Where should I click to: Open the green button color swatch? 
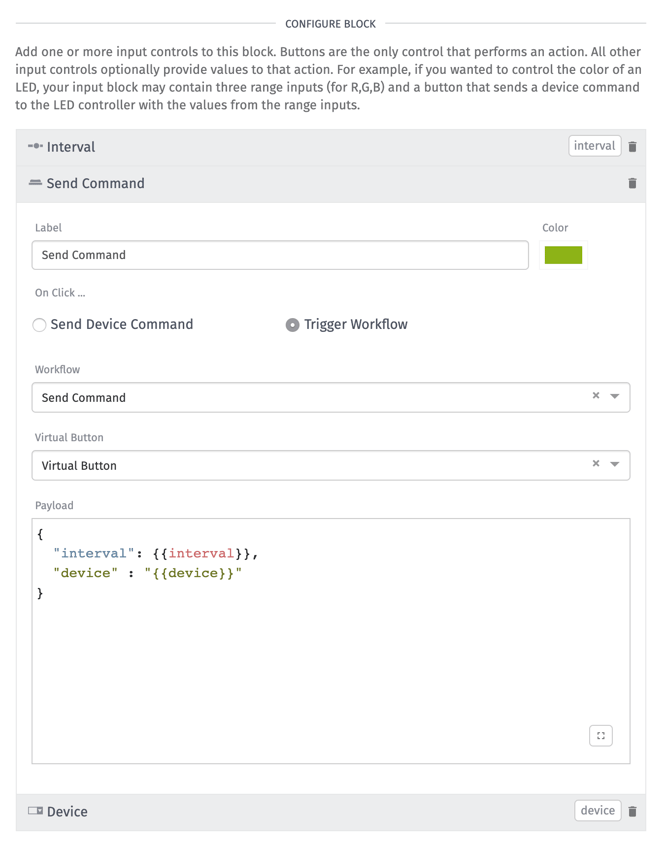pyautogui.click(x=563, y=255)
